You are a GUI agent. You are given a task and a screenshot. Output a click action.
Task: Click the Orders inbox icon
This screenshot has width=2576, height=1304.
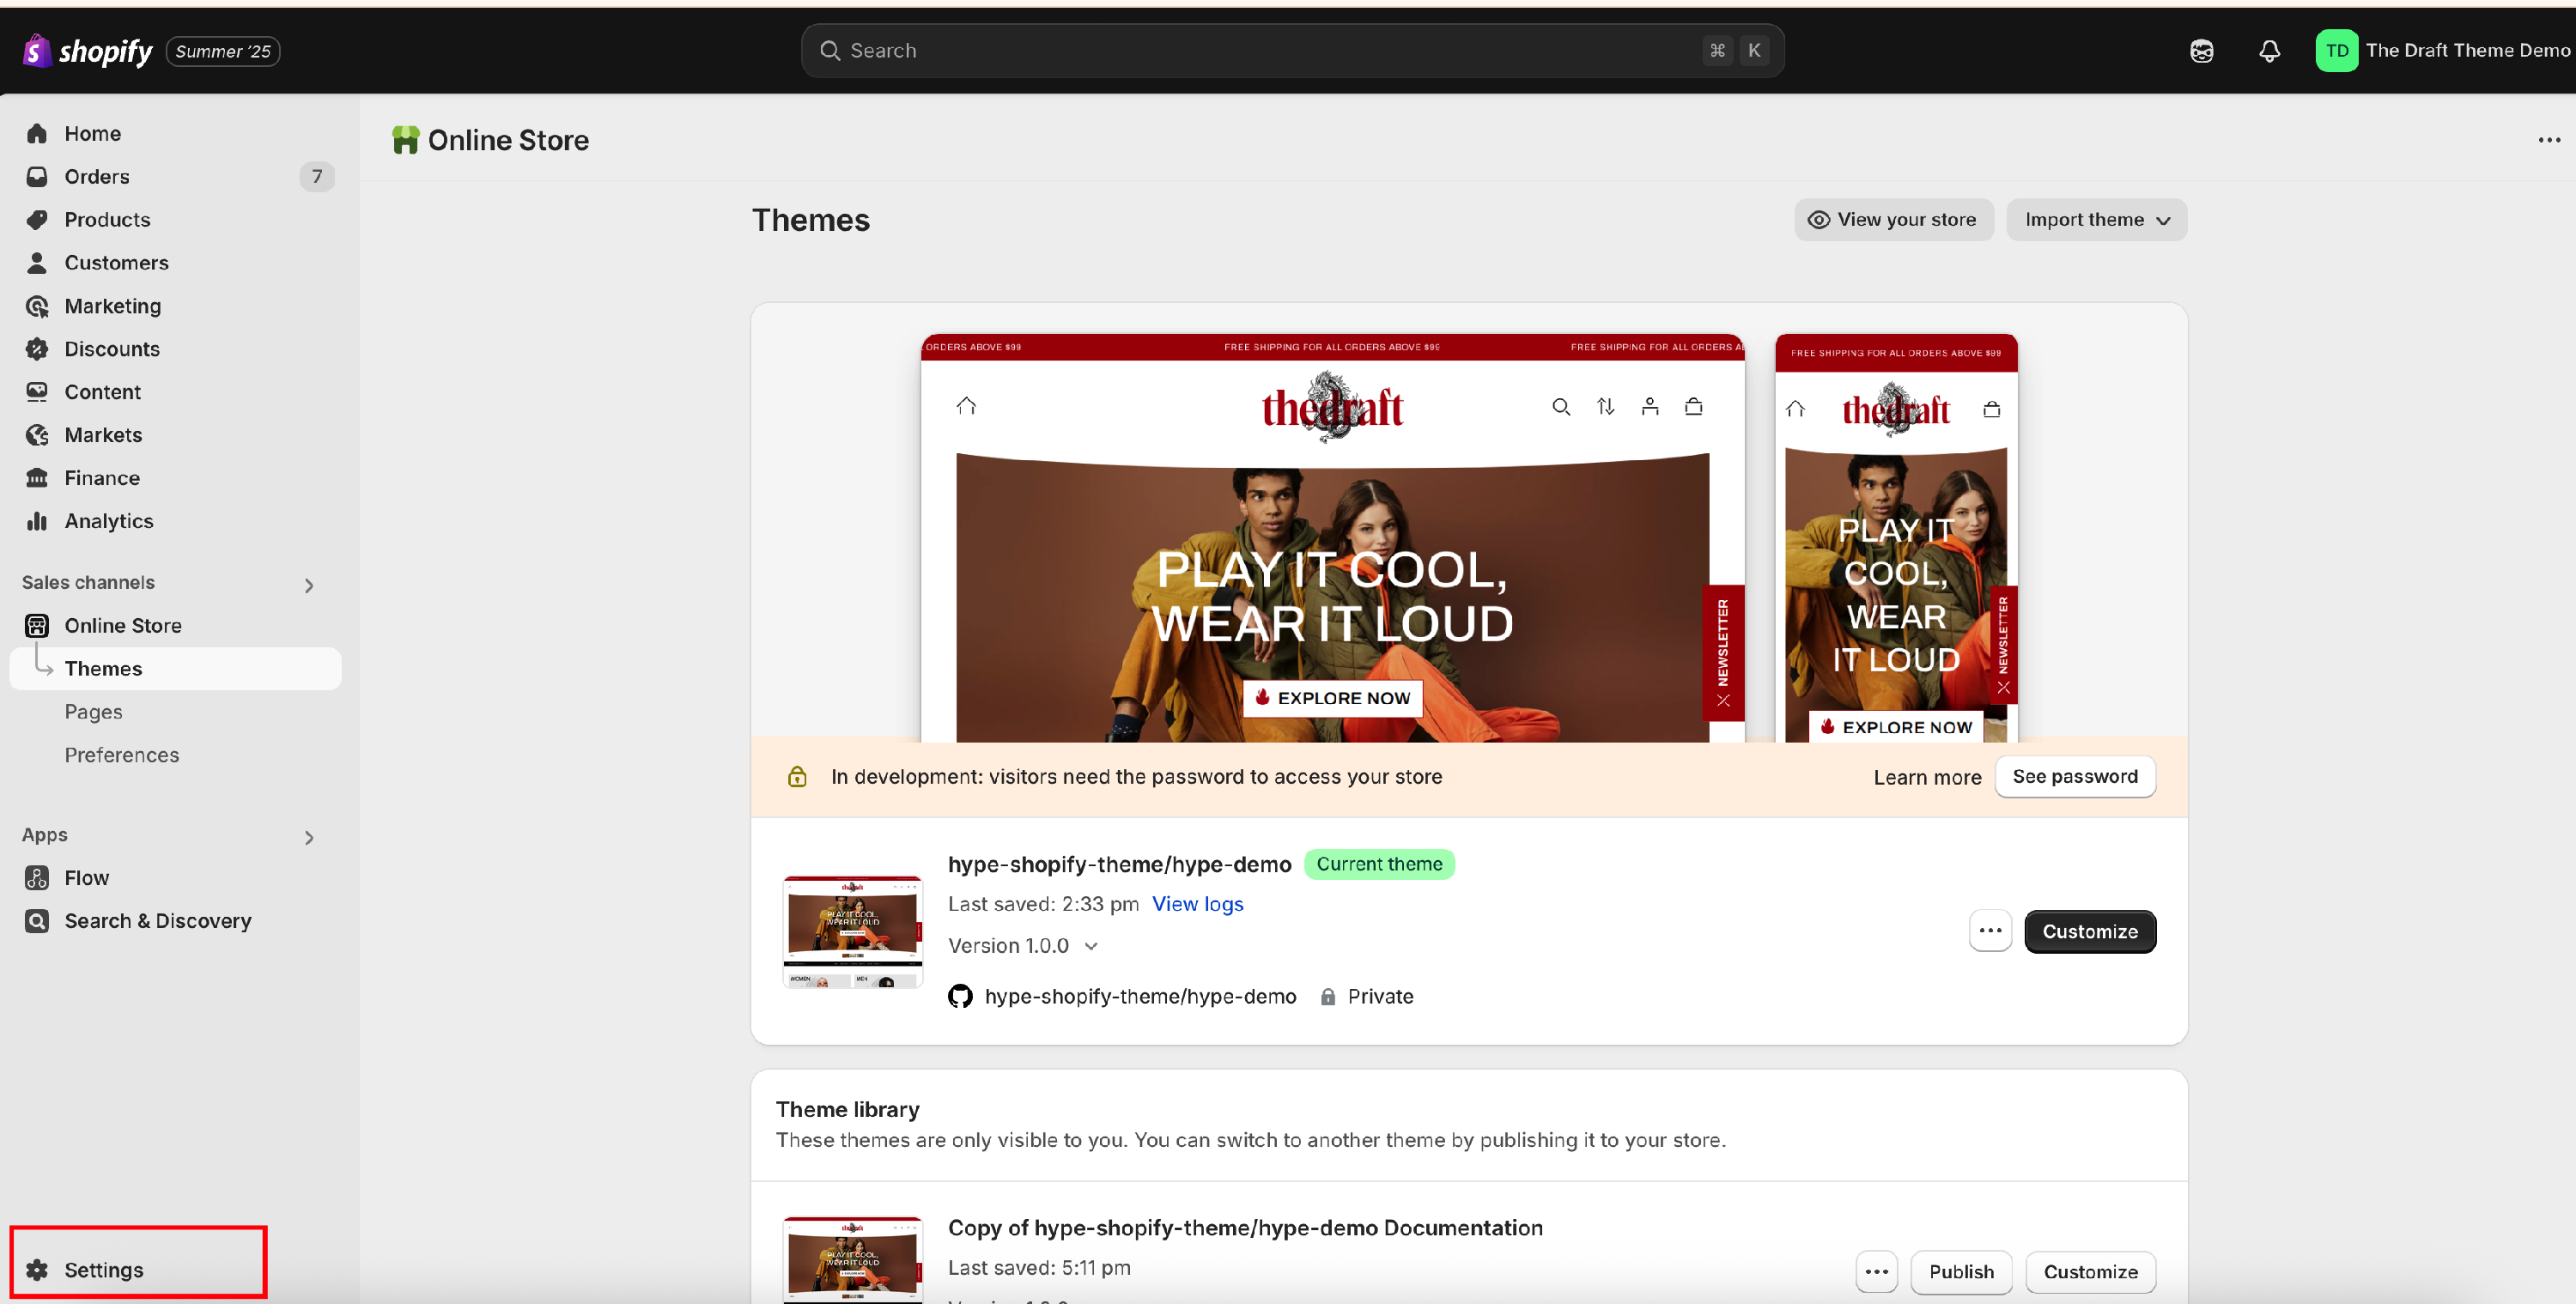(x=37, y=176)
